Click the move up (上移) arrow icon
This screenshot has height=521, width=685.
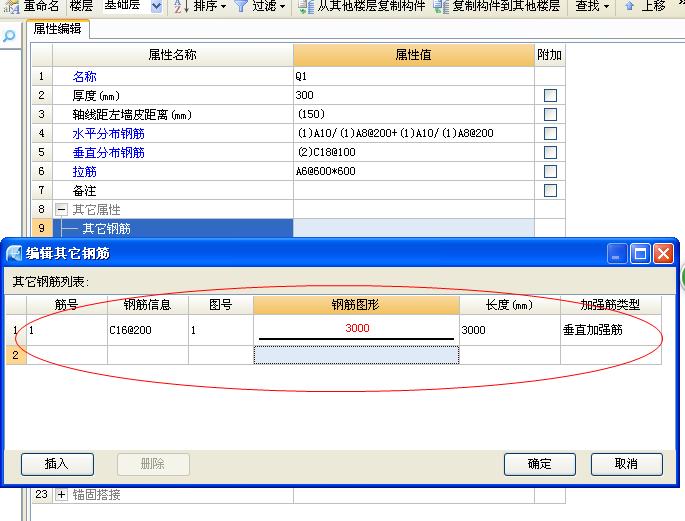click(629, 6)
